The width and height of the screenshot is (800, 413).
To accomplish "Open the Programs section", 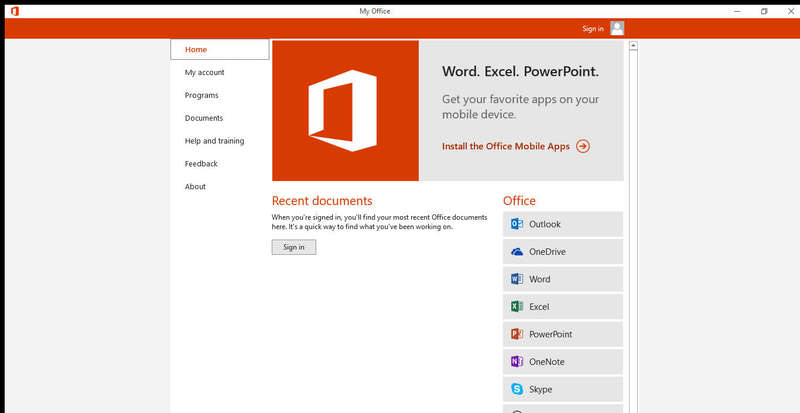I will pyautogui.click(x=202, y=95).
